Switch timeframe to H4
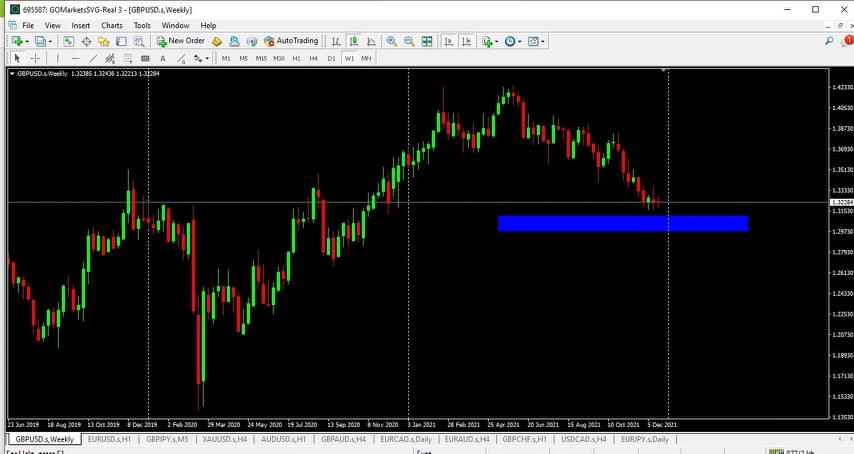854x454 pixels. pyautogui.click(x=314, y=58)
